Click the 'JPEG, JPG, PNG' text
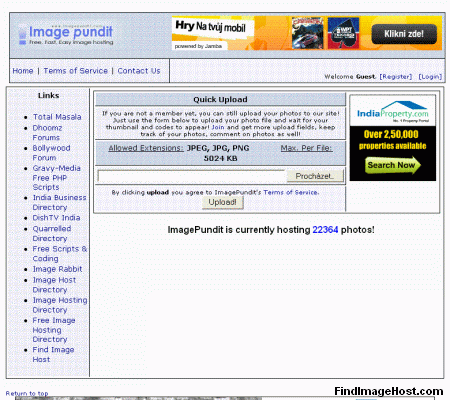Viewport: 450px width, 400px height. tap(218, 148)
